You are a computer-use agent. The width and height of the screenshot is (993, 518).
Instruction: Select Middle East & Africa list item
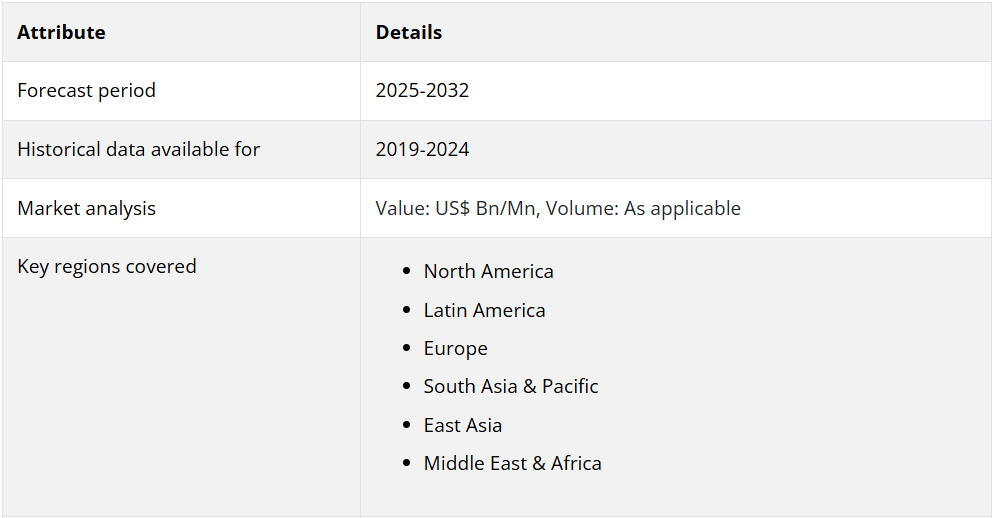tap(512, 463)
